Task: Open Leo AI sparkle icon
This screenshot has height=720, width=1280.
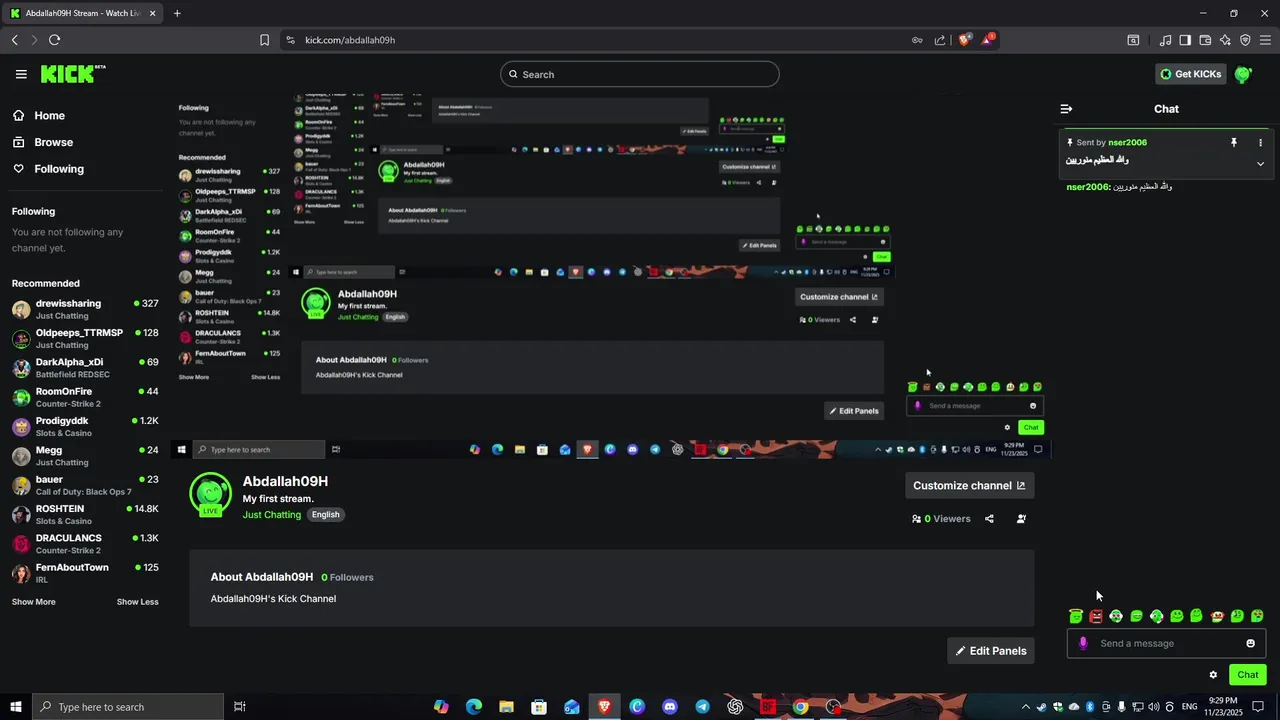Action: coord(1225,40)
